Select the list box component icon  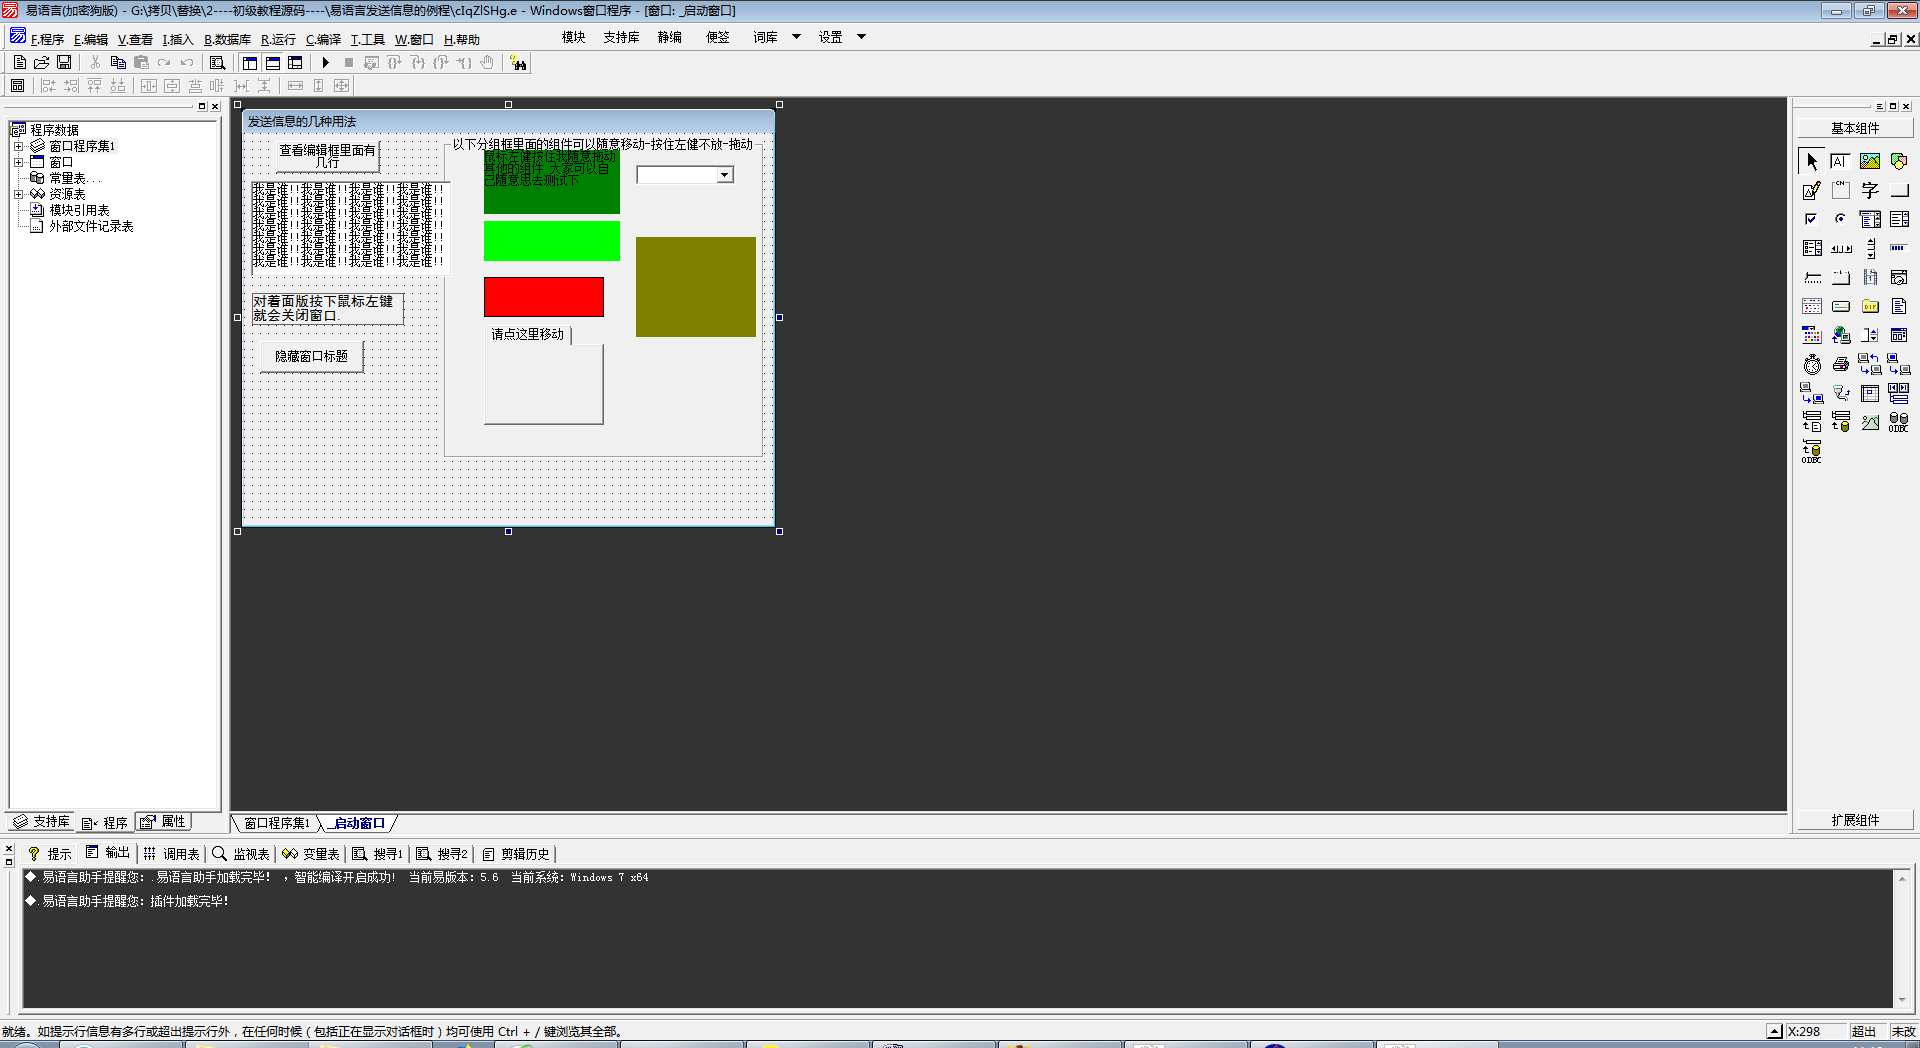pyautogui.click(x=1899, y=219)
